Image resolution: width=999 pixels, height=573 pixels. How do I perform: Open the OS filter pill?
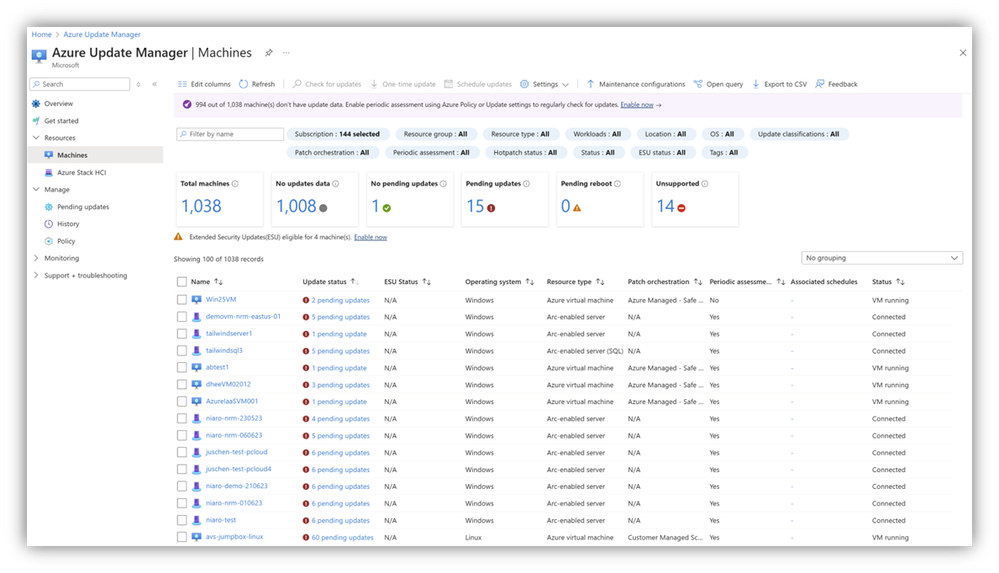pyautogui.click(x=722, y=134)
